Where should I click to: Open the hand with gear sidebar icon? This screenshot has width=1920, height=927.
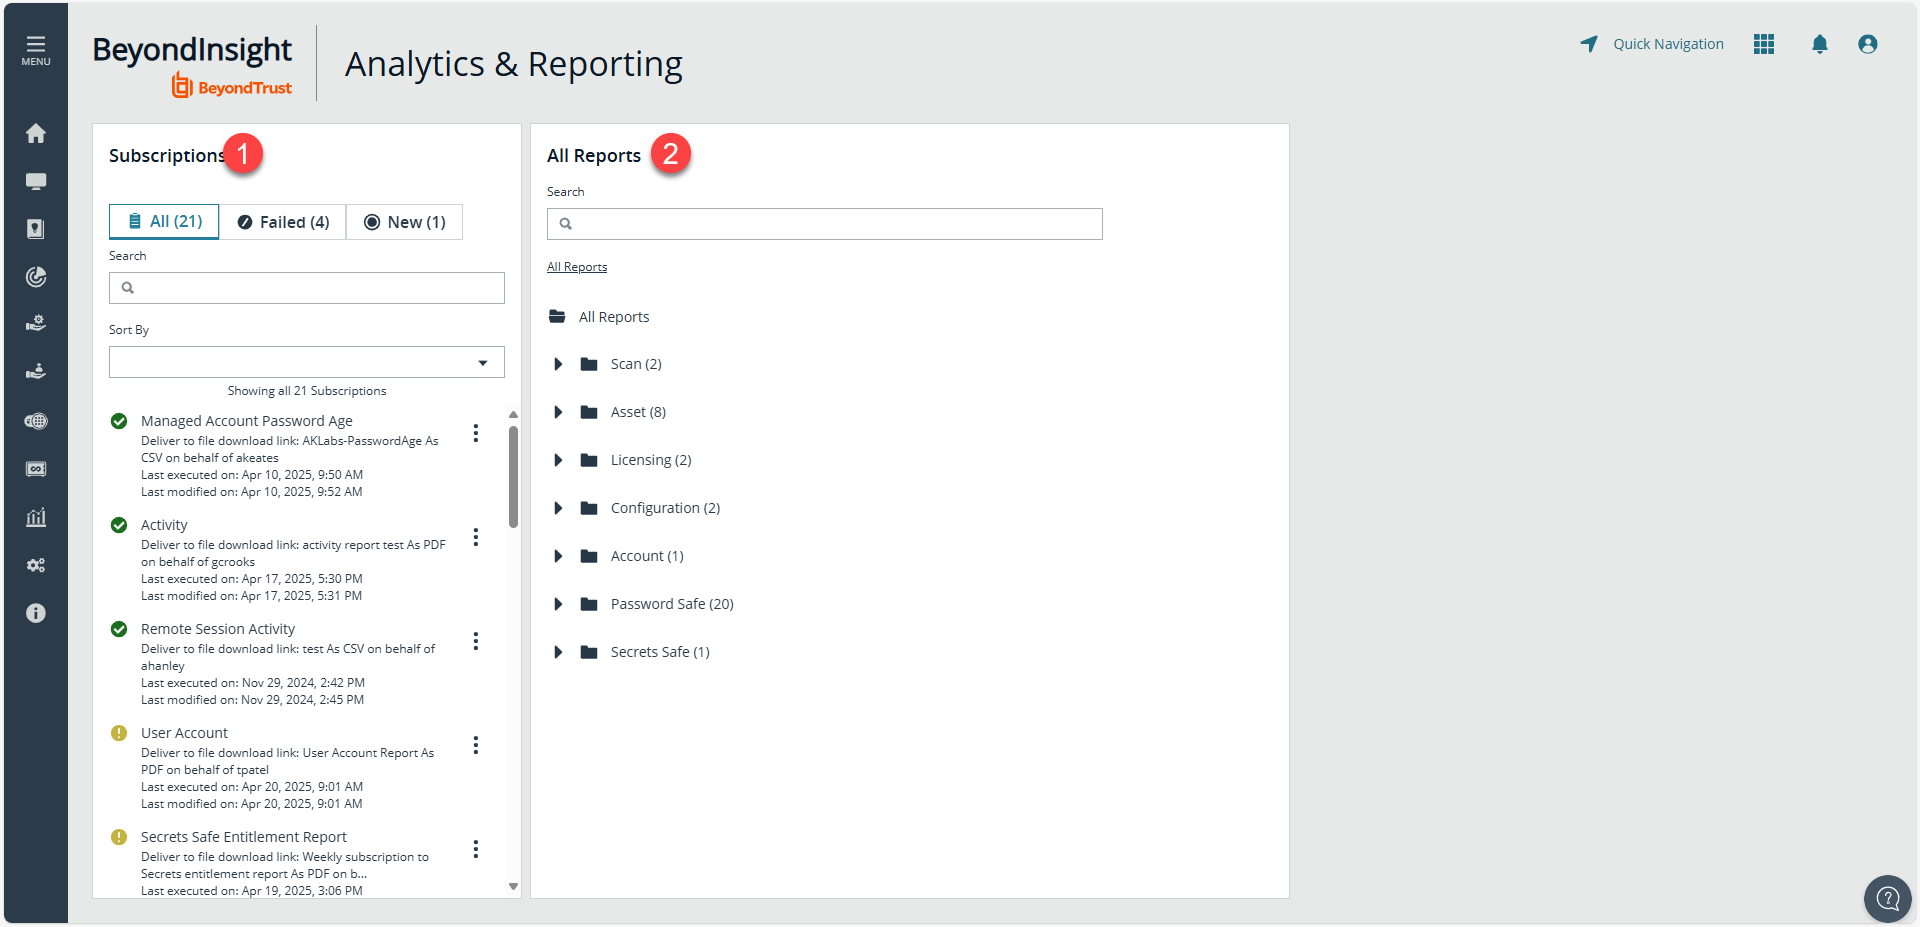click(36, 324)
